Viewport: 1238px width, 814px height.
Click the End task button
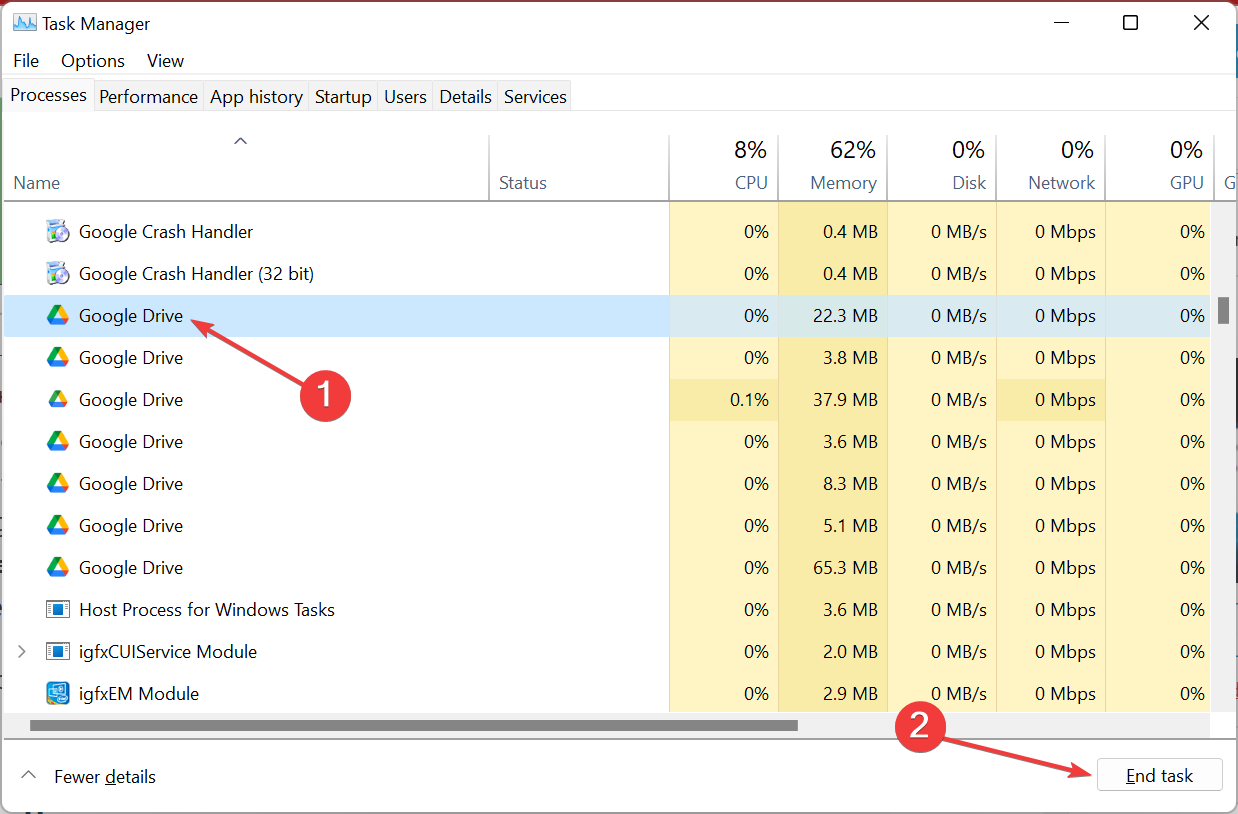tap(1159, 776)
